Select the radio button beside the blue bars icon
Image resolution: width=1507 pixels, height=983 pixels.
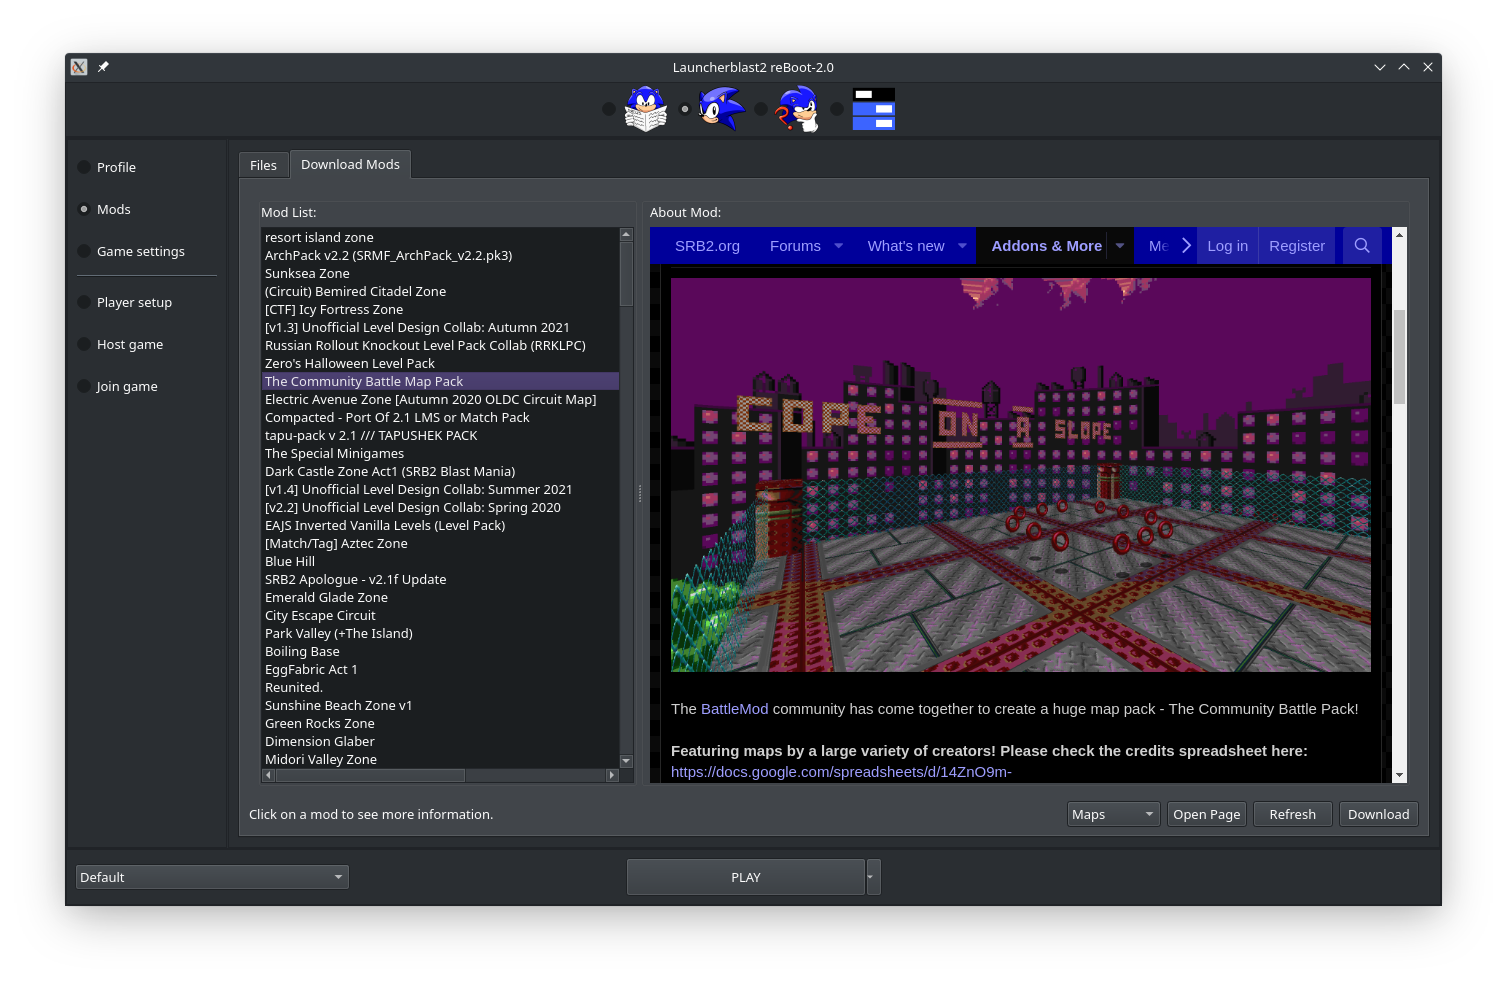point(837,109)
